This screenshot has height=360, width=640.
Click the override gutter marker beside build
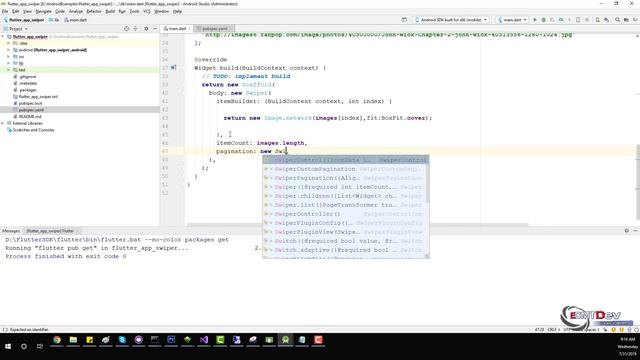tap(173, 68)
